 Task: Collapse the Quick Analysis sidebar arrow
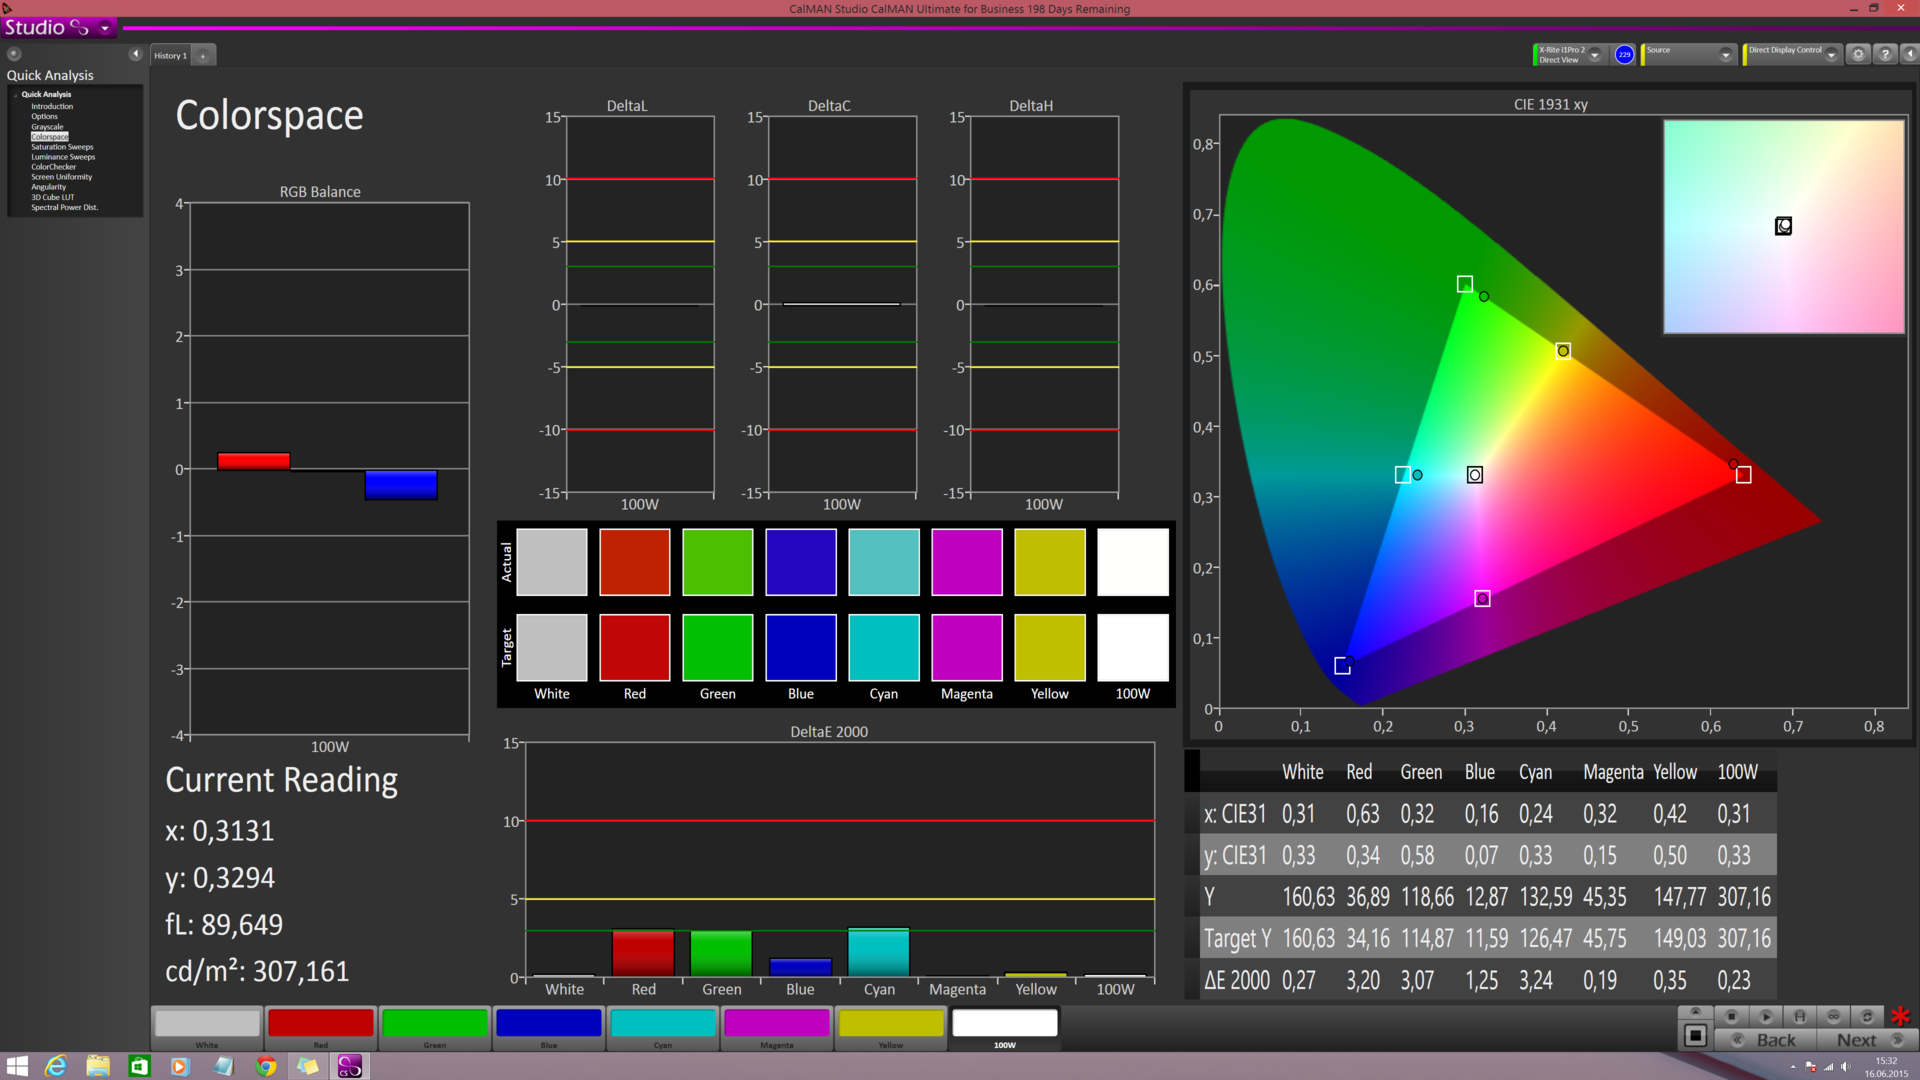click(135, 54)
